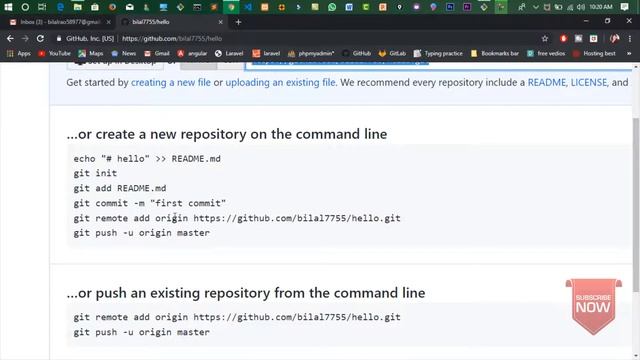Click the git commit -m "first commit" line
This screenshot has height=360, width=640.
pos(150,203)
